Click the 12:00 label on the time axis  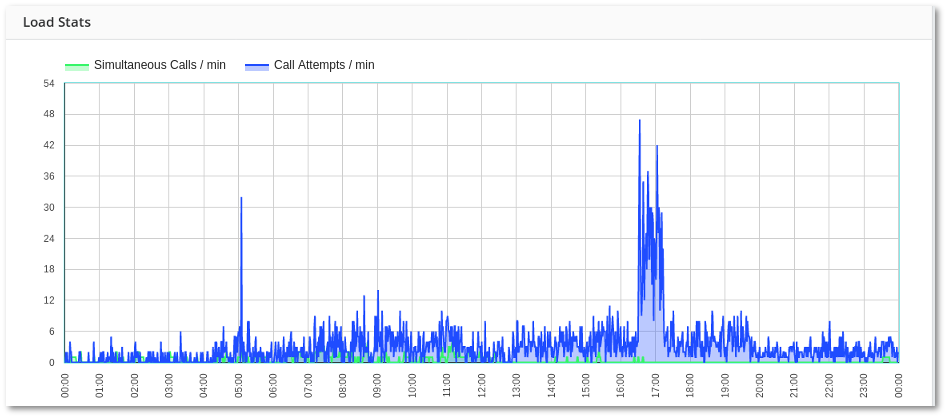[481, 385]
